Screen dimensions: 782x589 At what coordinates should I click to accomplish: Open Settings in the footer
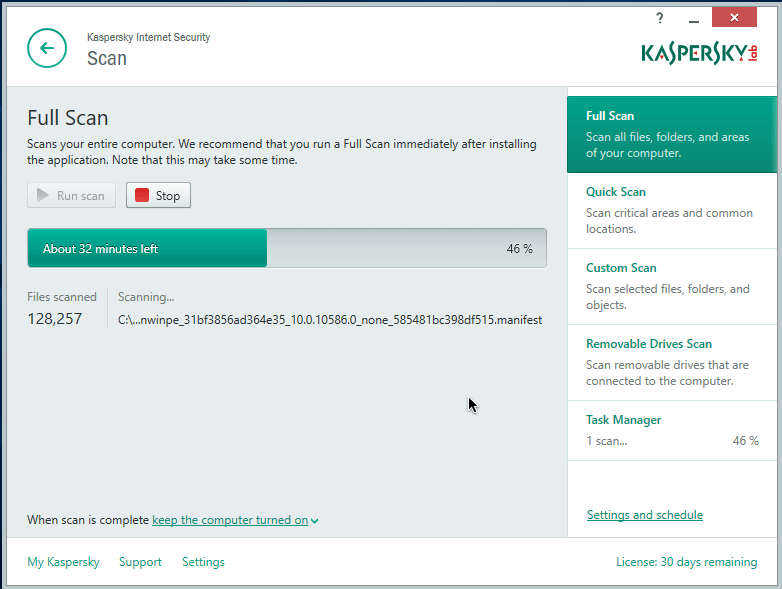(x=203, y=562)
